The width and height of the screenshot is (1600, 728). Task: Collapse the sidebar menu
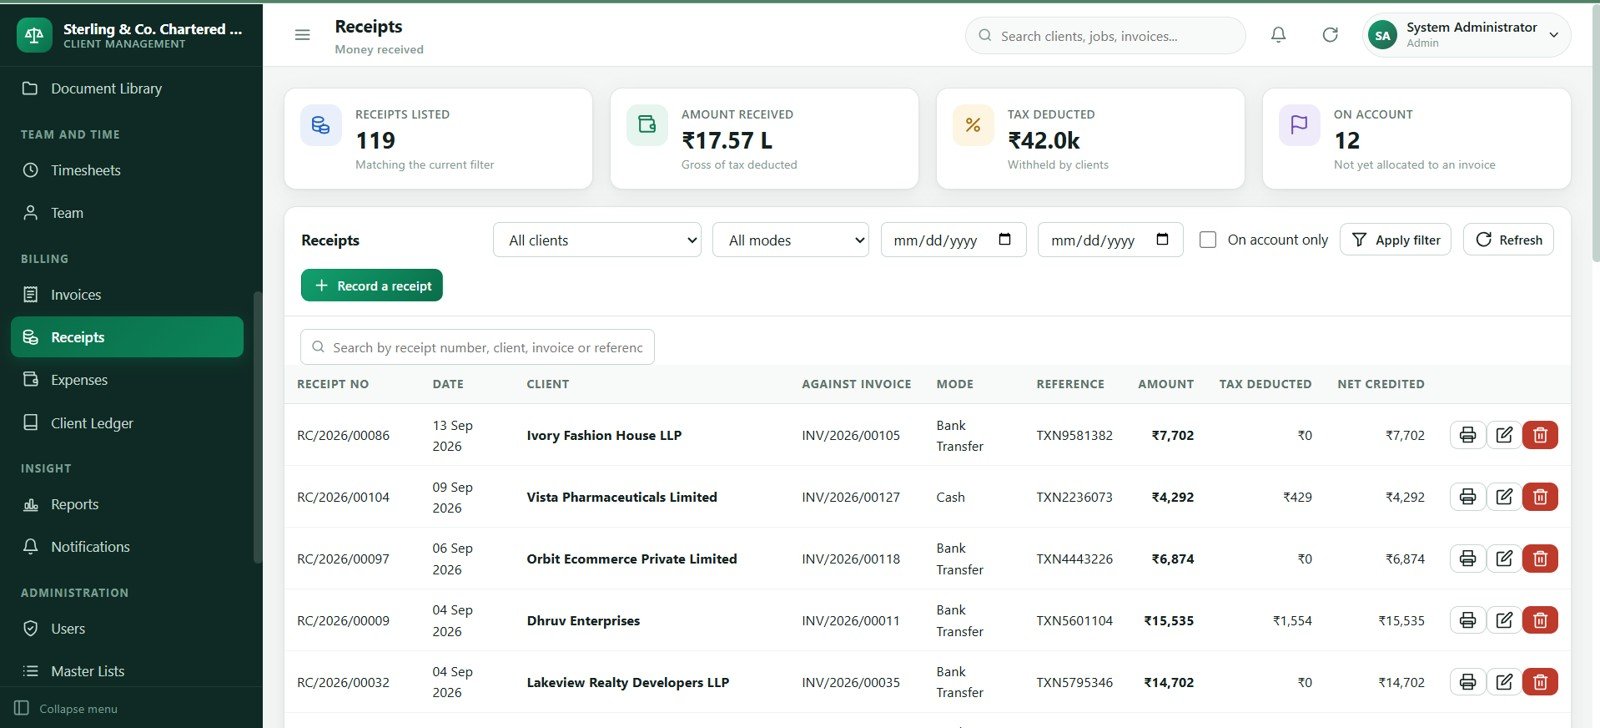coord(66,708)
